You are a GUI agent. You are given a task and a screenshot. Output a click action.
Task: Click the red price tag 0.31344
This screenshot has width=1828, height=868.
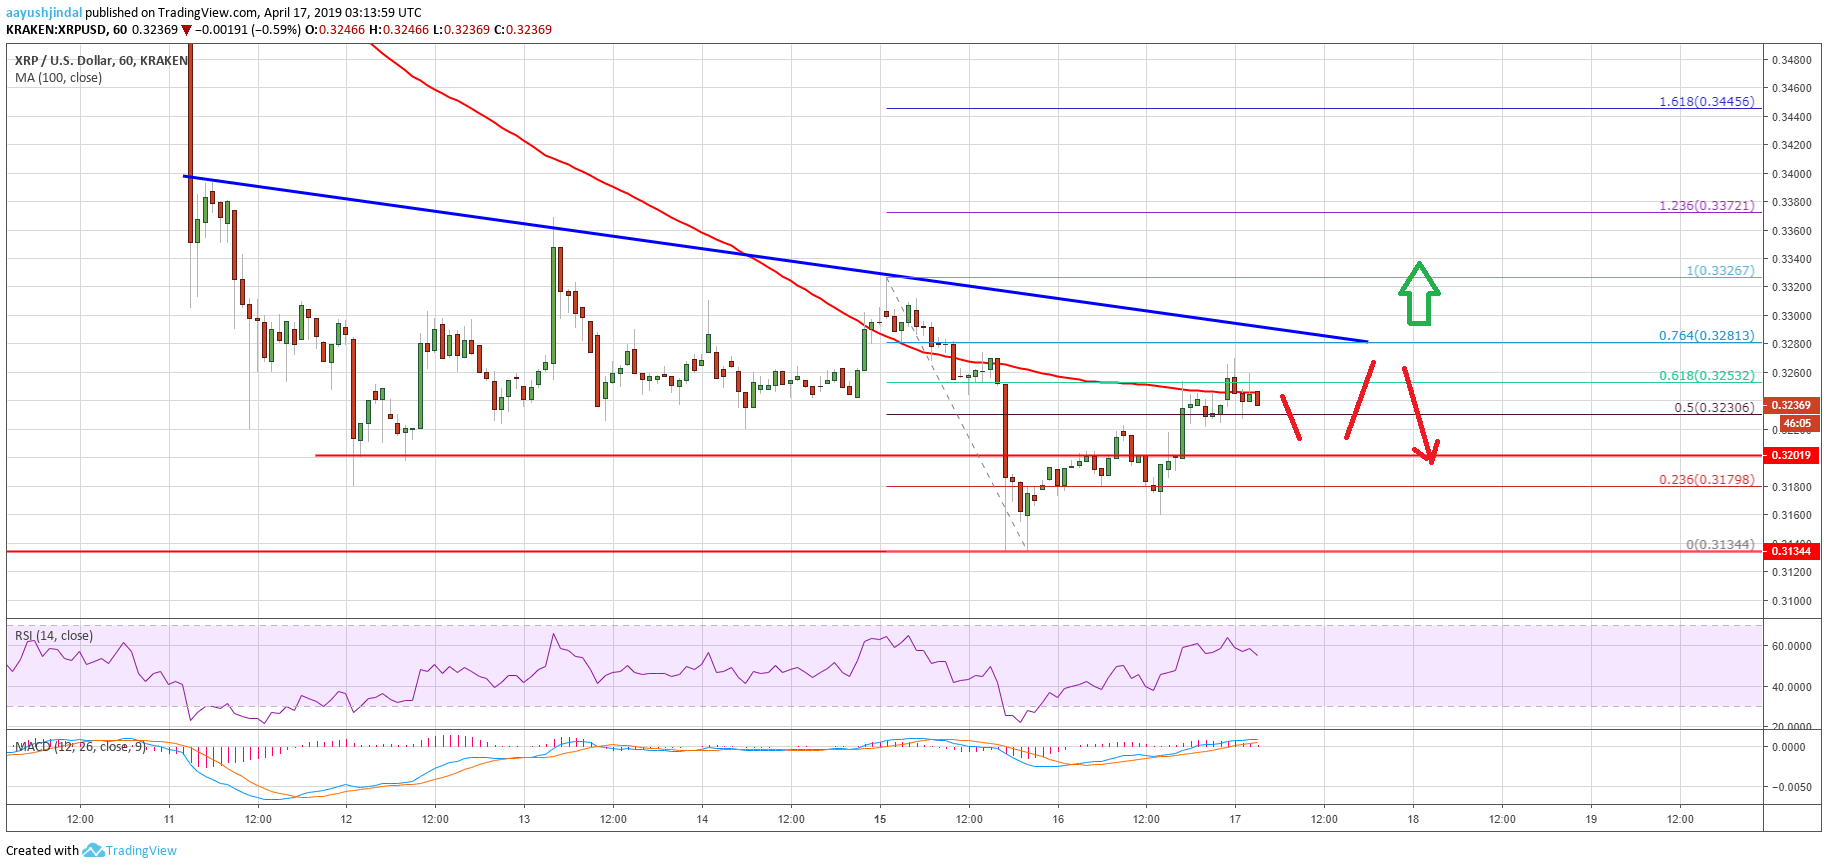pyautogui.click(x=1791, y=551)
